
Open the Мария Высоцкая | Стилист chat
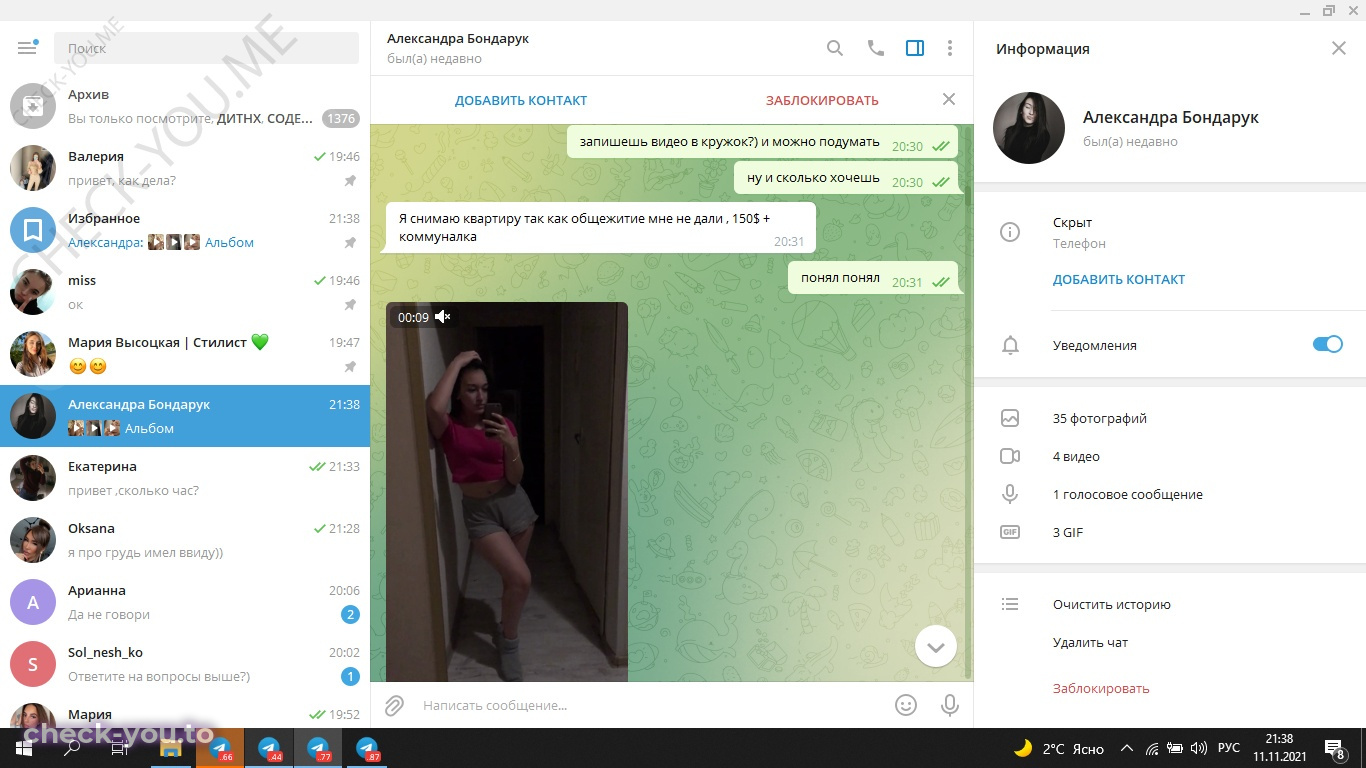click(185, 354)
